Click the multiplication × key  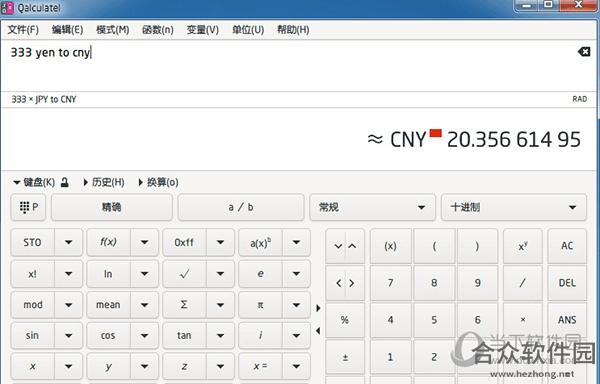click(x=523, y=320)
